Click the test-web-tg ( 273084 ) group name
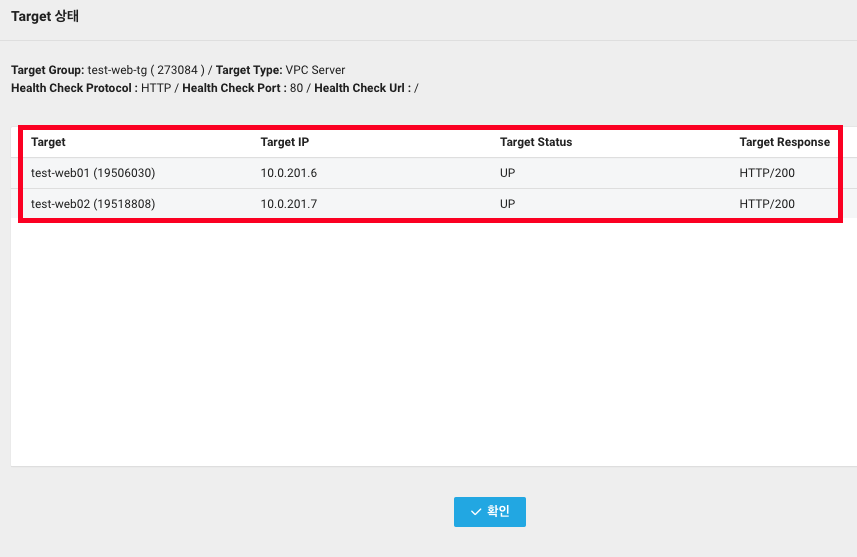Viewport: 857px width, 557px height. click(146, 70)
